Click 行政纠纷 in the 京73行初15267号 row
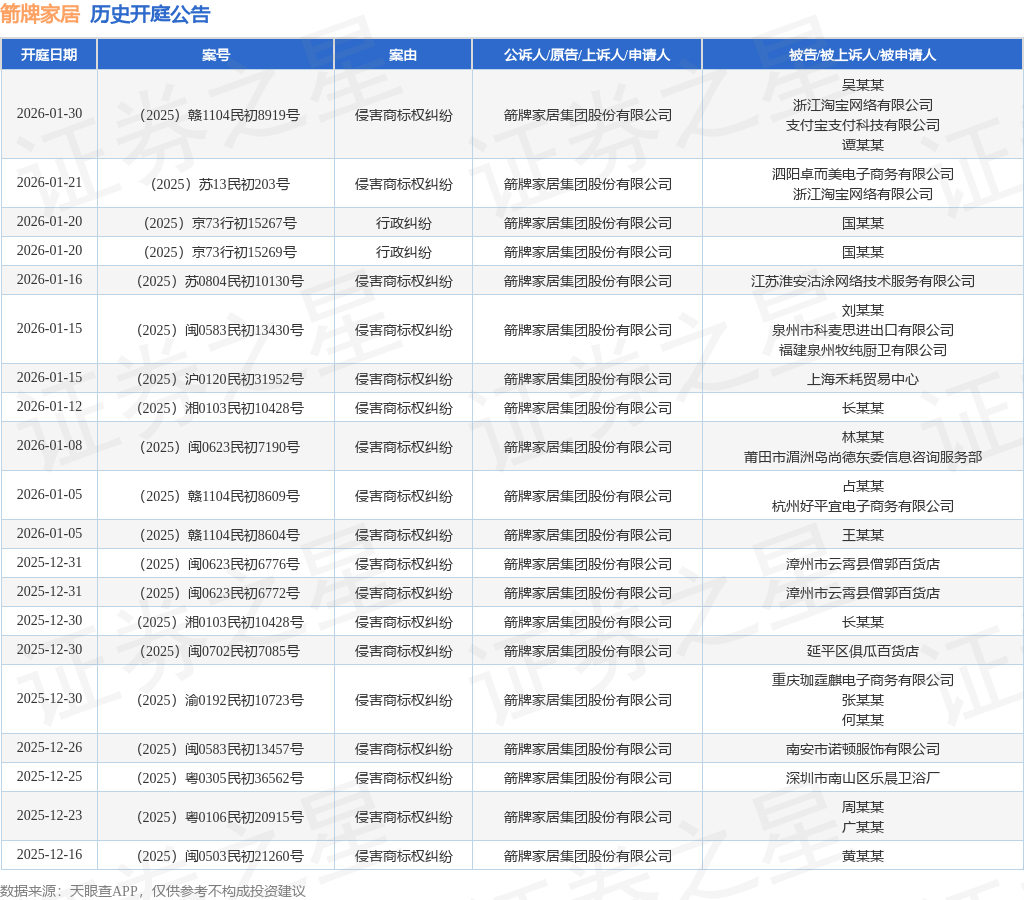This screenshot has width=1024, height=900. pos(403,223)
